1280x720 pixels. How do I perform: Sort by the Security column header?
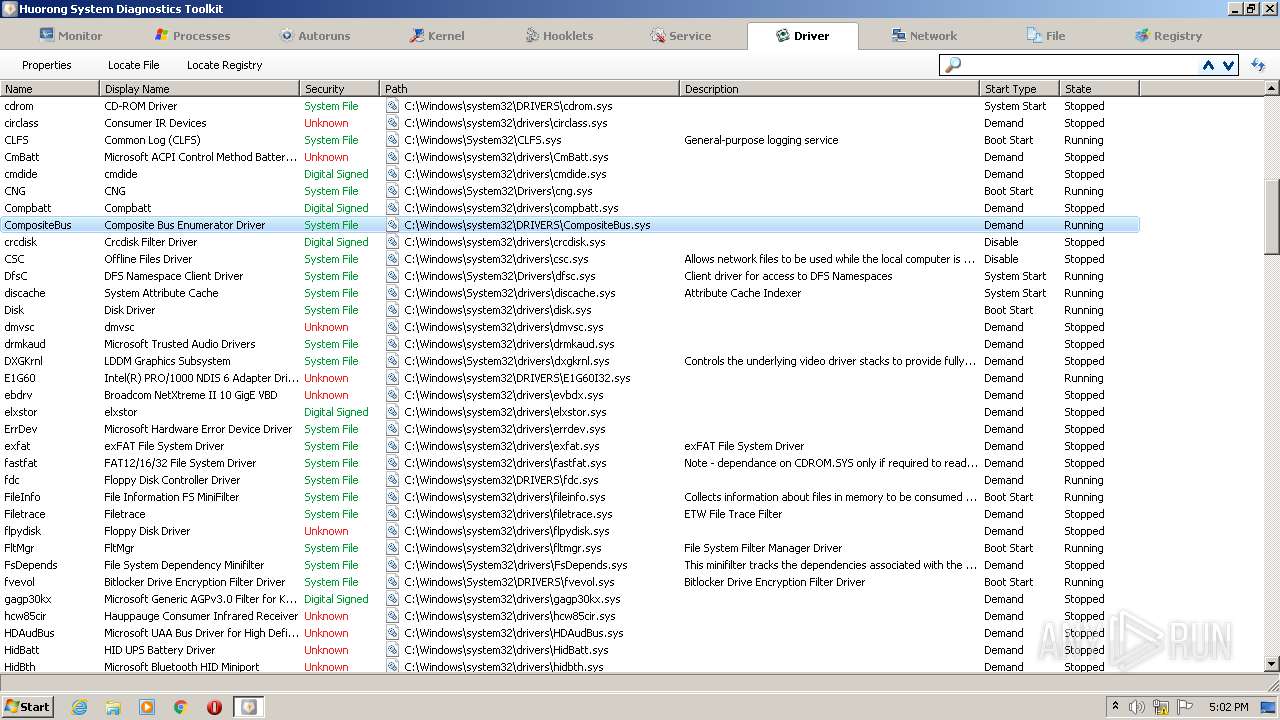click(340, 89)
